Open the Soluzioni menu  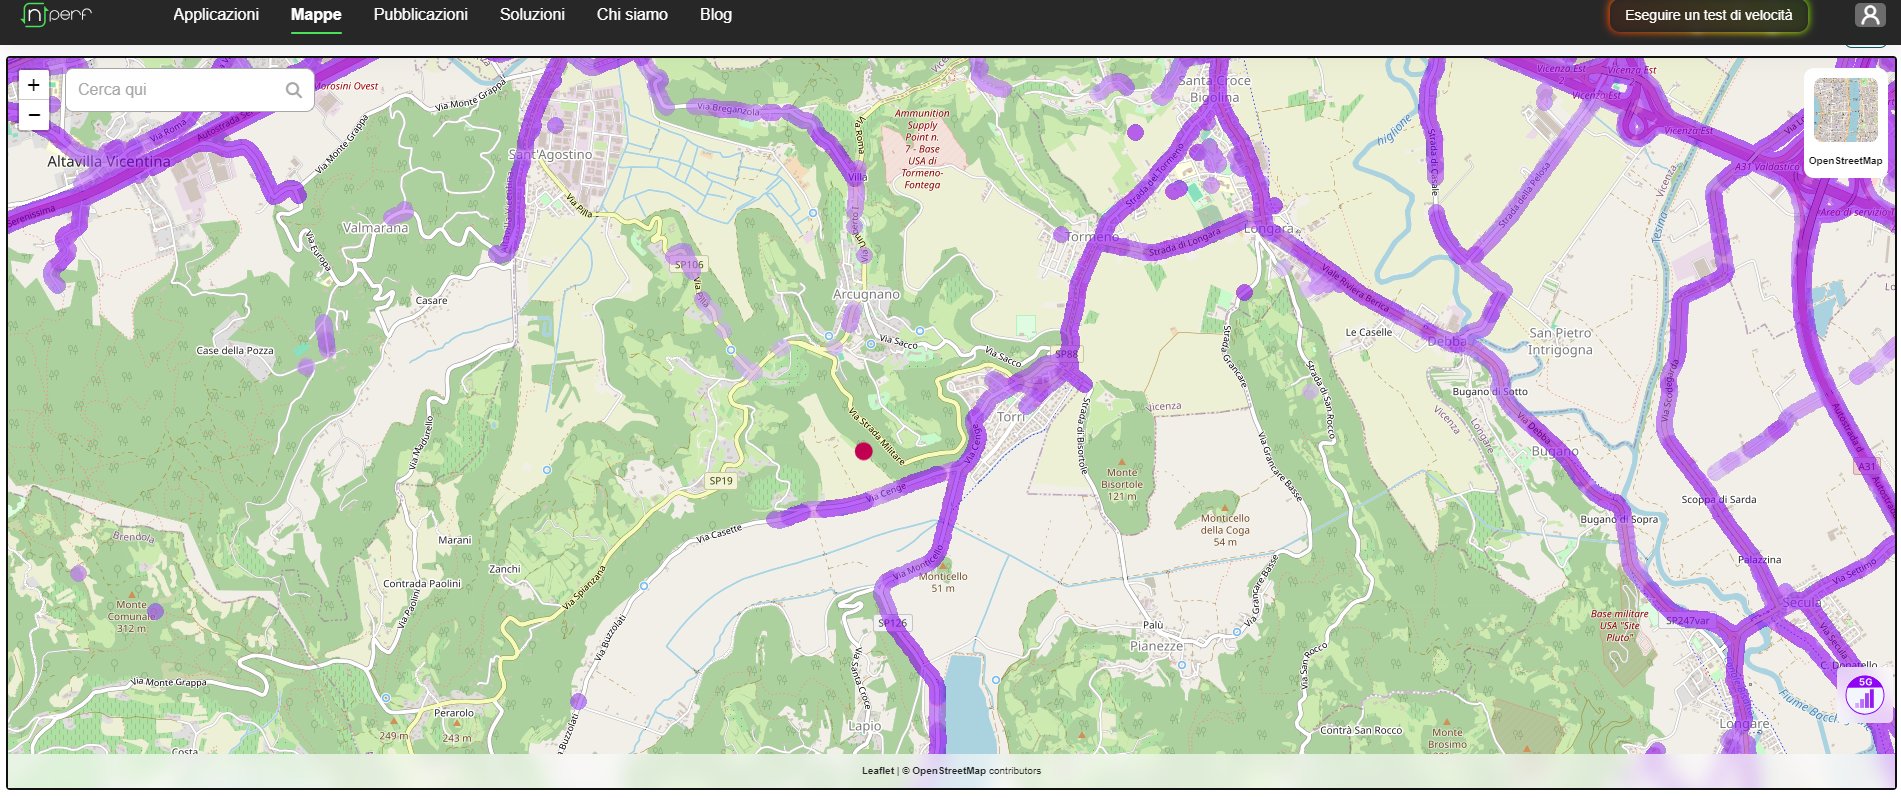coord(532,15)
